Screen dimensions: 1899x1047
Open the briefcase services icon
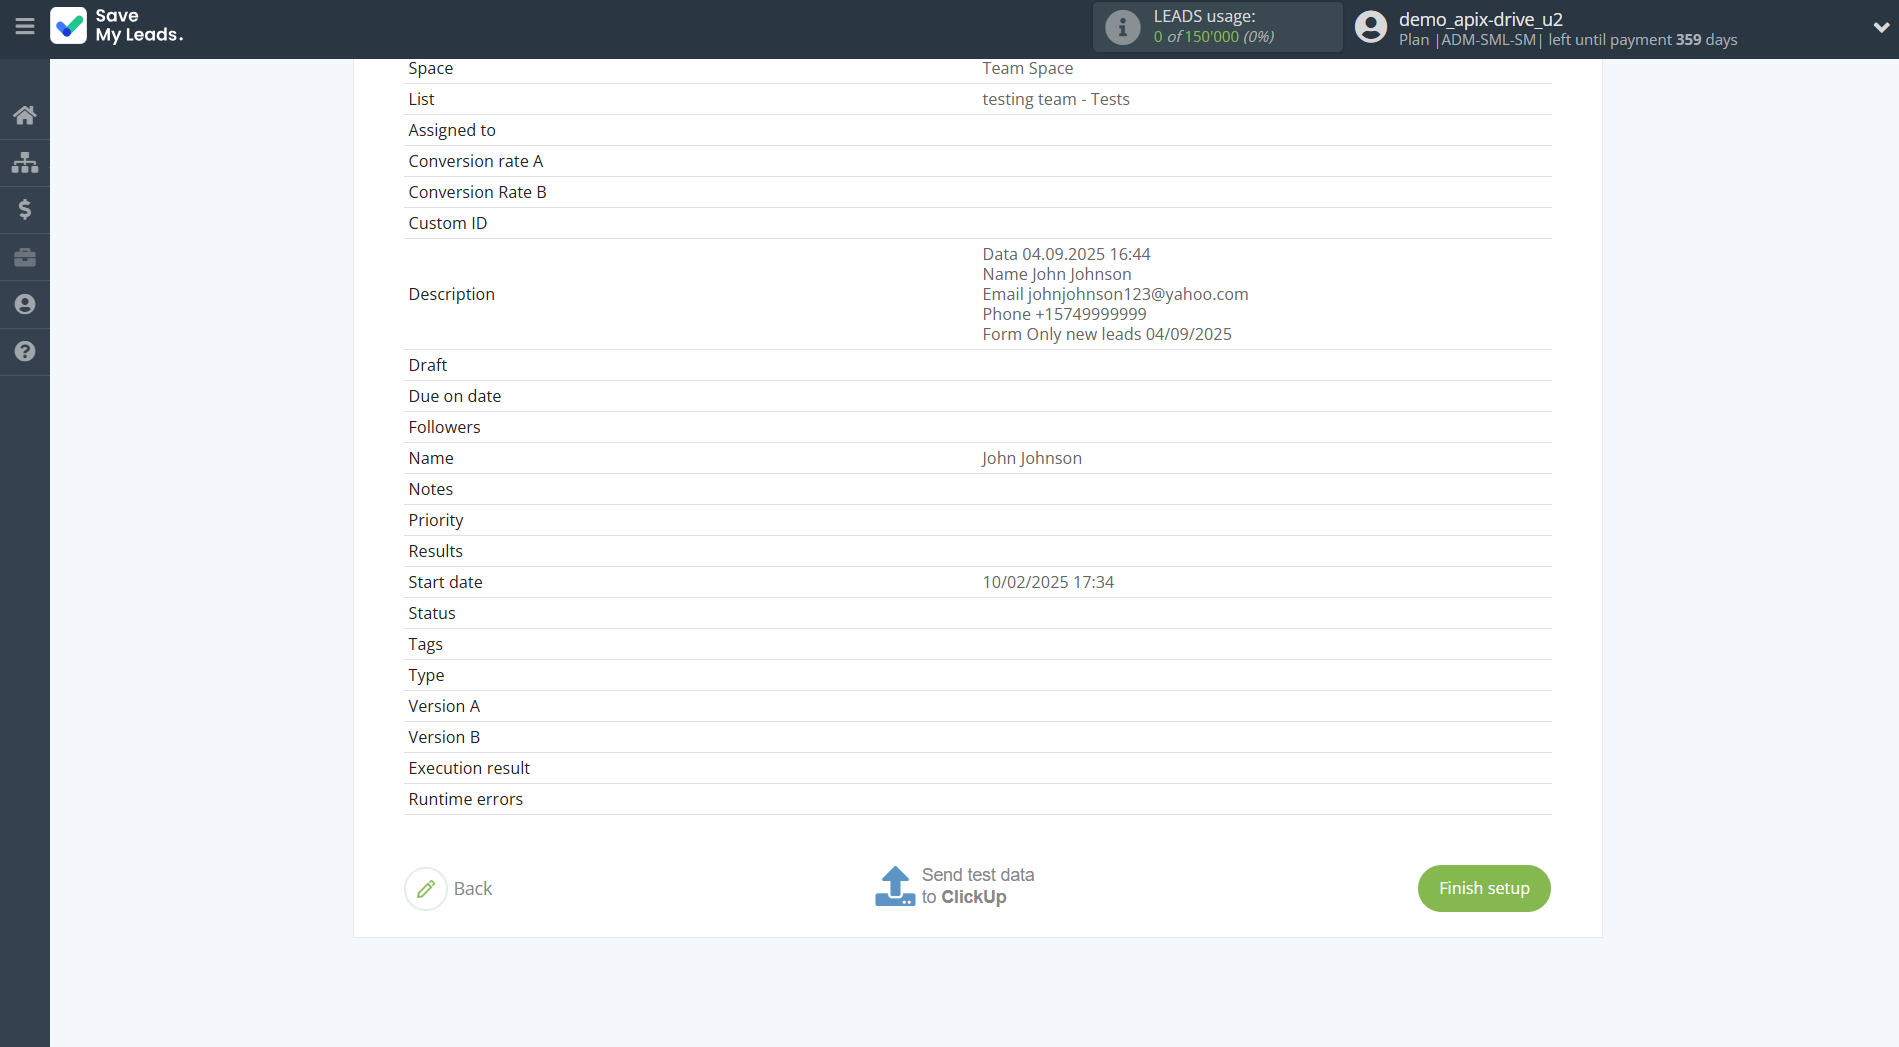25,257
